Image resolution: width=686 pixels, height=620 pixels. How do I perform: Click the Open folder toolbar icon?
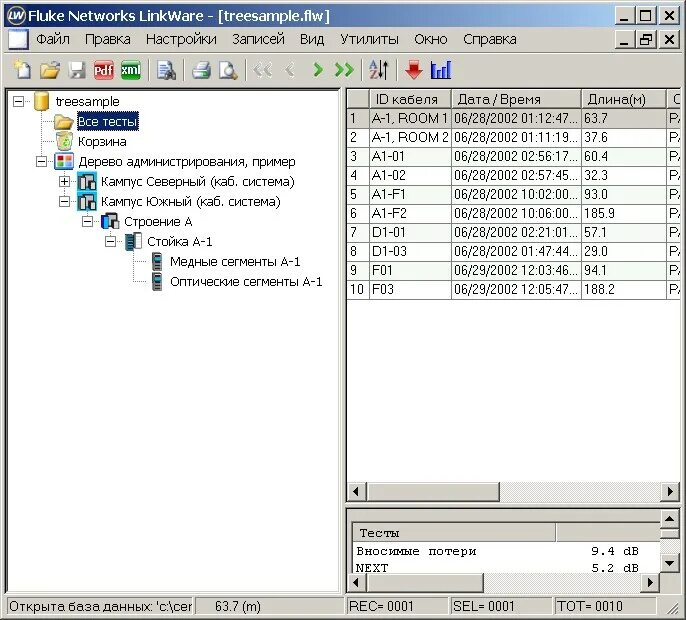point(49,70)
